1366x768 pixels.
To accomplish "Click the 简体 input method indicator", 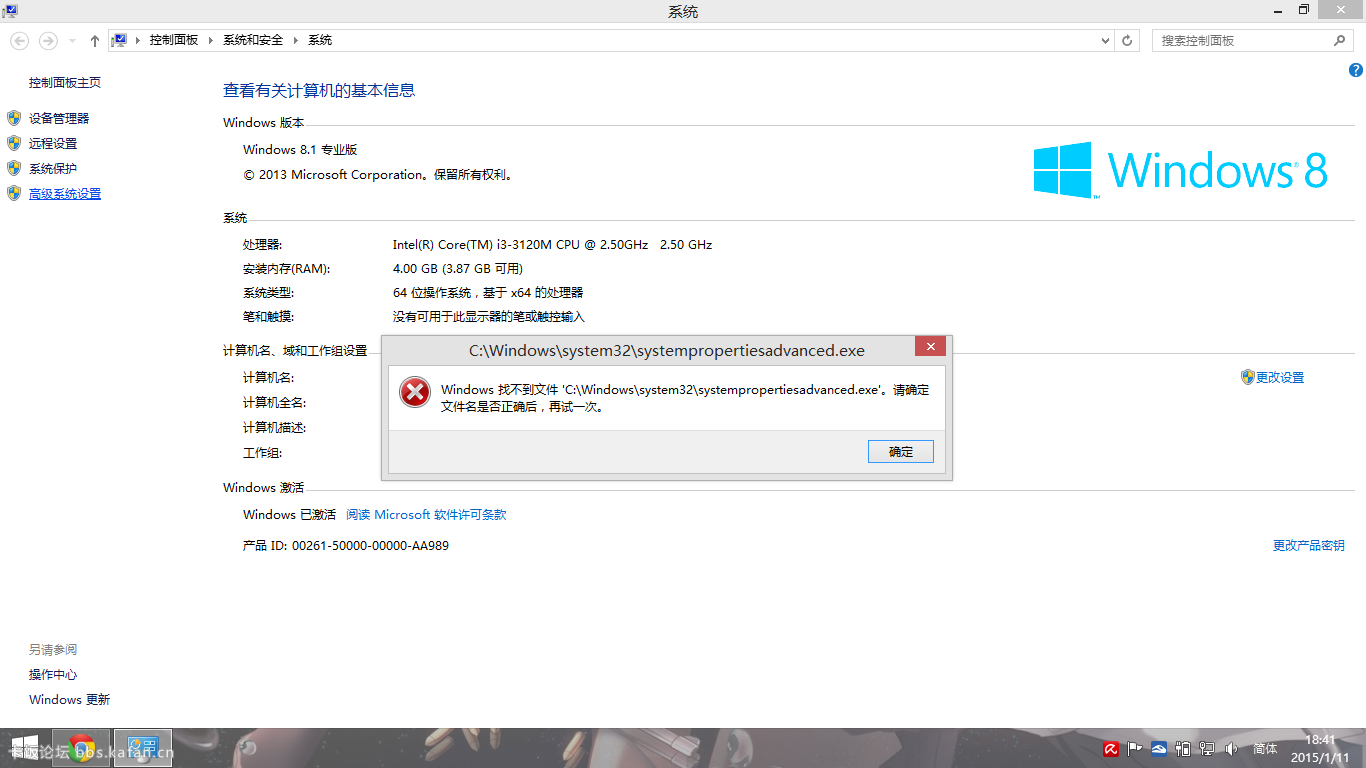I will [x=1265, y=748].
